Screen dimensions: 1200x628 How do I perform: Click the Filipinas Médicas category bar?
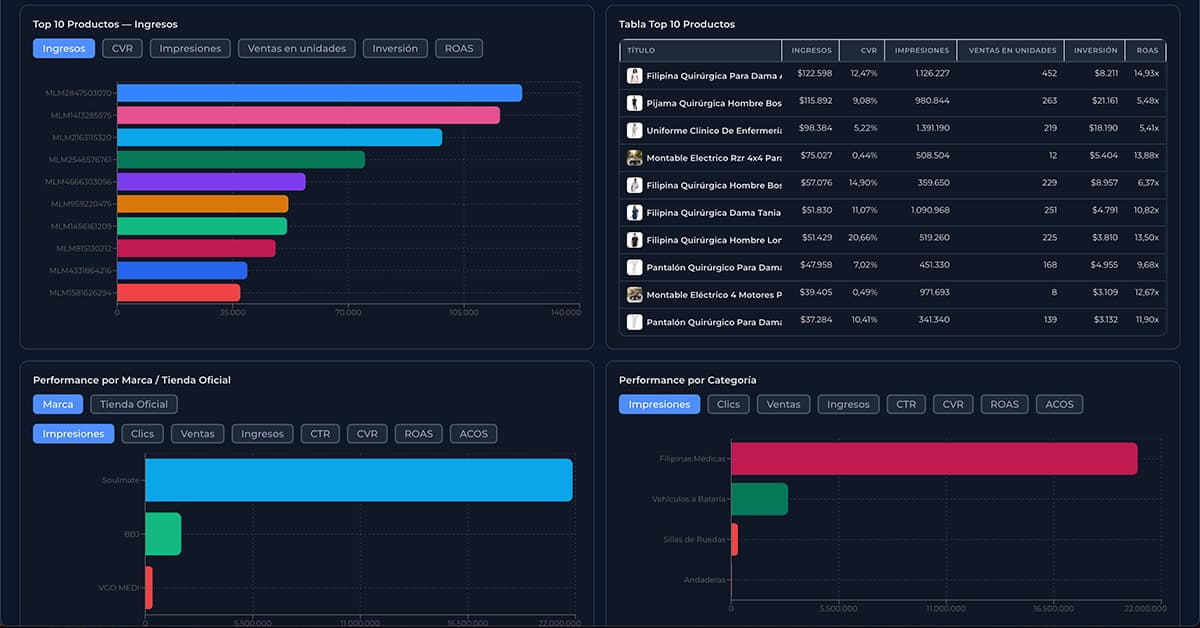[x=934, y=458]
